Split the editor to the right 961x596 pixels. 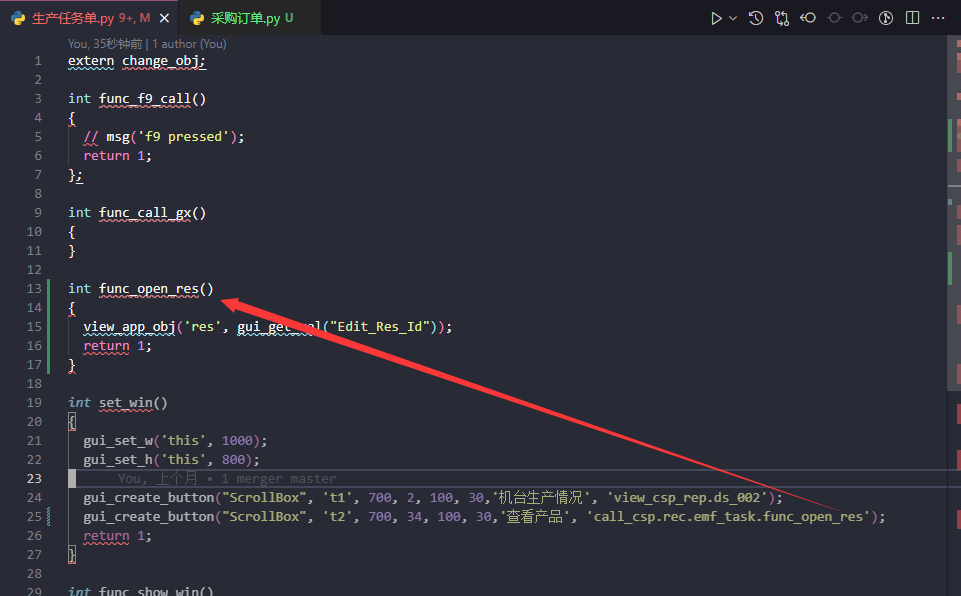coord(912,18)
